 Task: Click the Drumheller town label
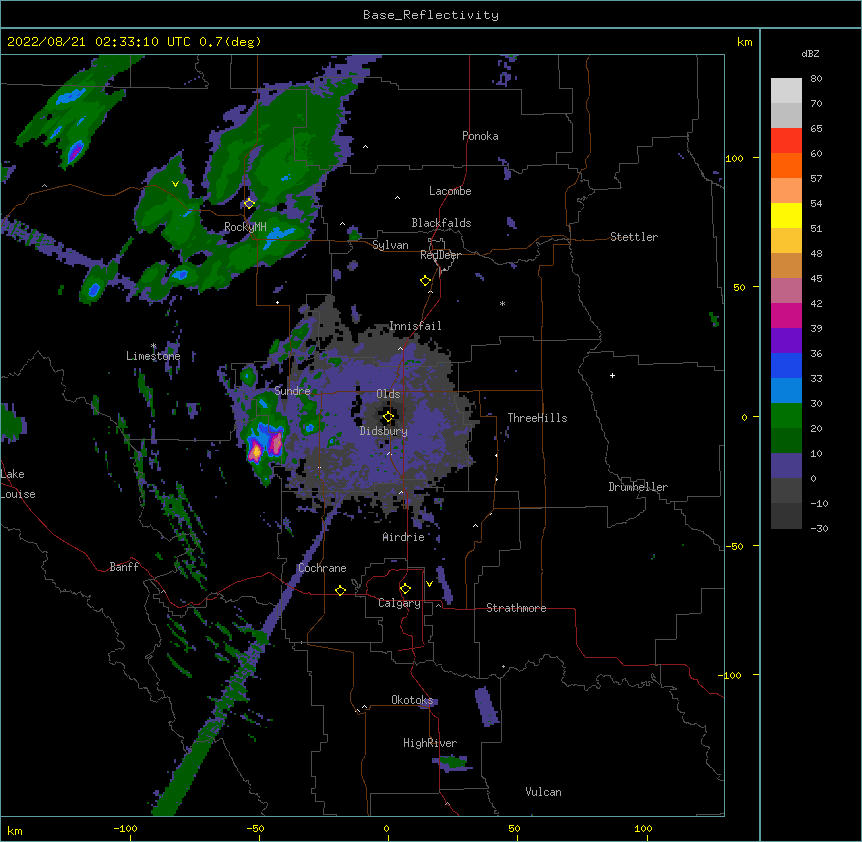coord(638,487)
